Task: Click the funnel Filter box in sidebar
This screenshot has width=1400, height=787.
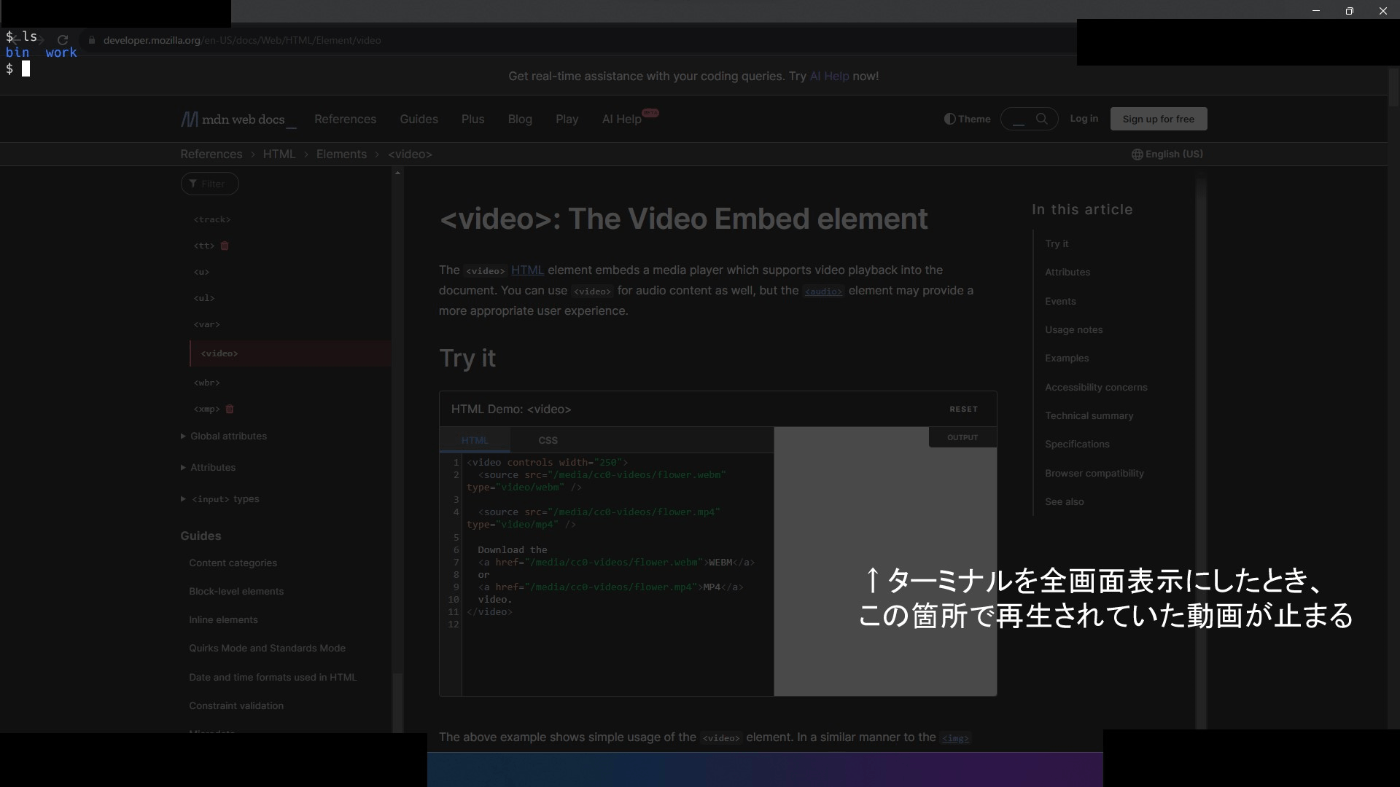Action: (x=210, y=184)
